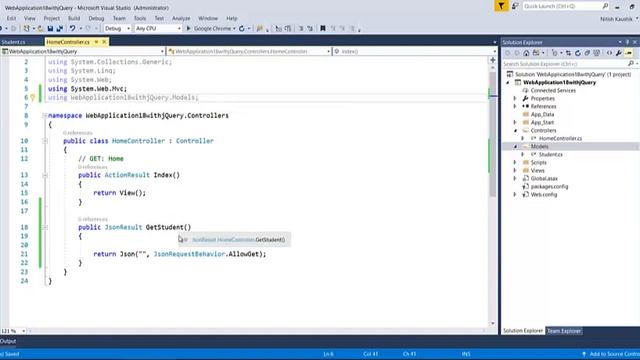Open the Tools menu

[140, 18]
